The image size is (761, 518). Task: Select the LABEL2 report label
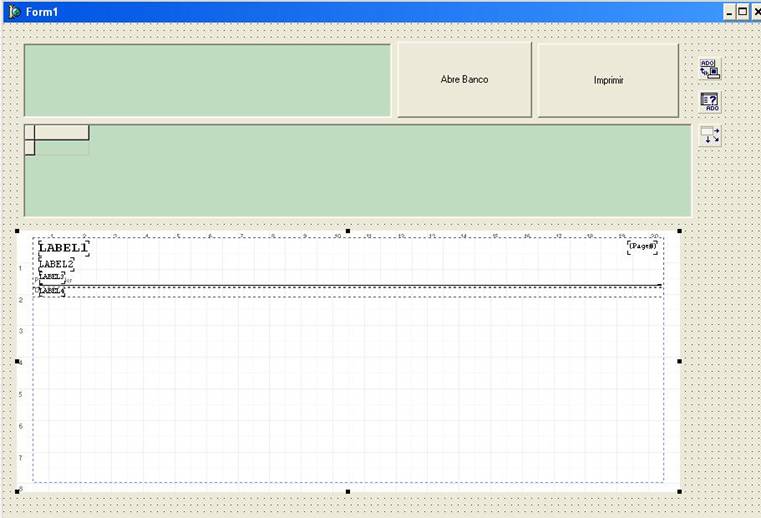pyautogui.click(x=57, y=264)
